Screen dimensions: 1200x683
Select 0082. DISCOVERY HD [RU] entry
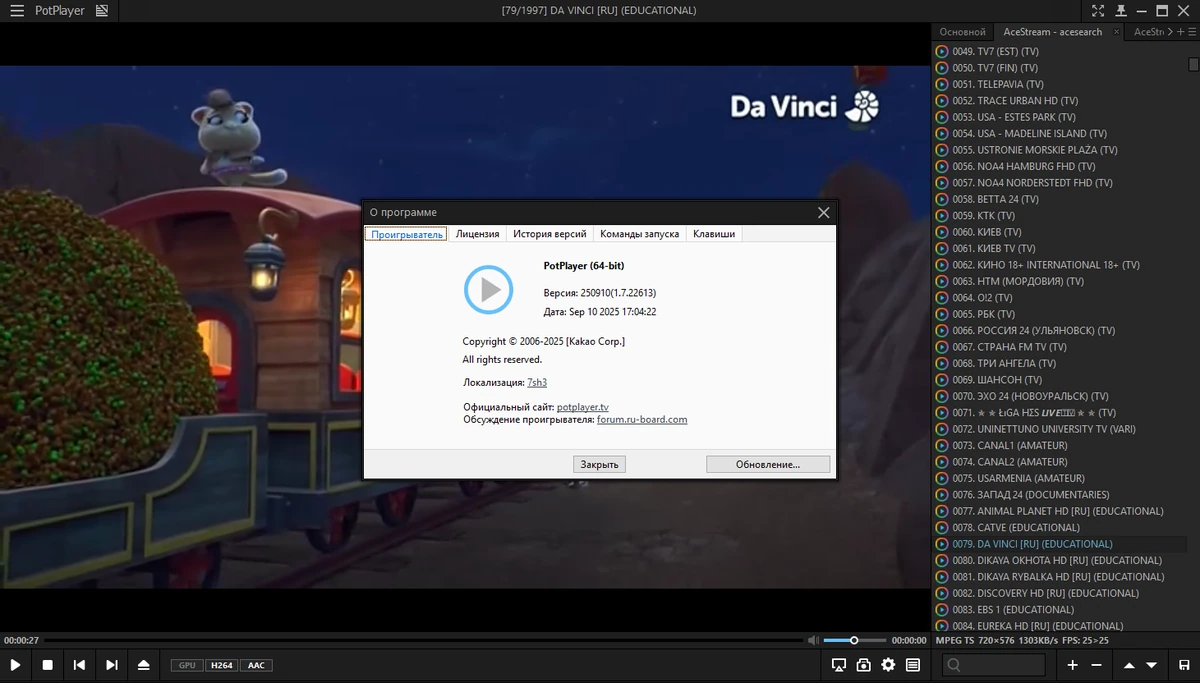[x=1060, y=593]
